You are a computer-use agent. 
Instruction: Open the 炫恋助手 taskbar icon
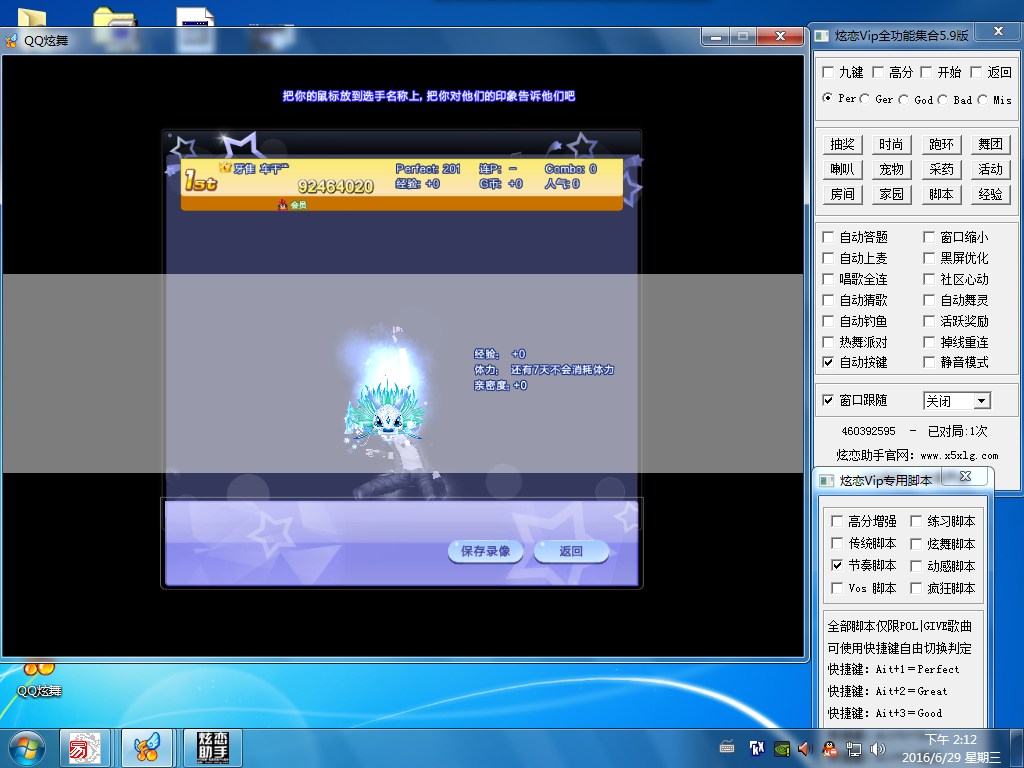[x=213, y=748]
